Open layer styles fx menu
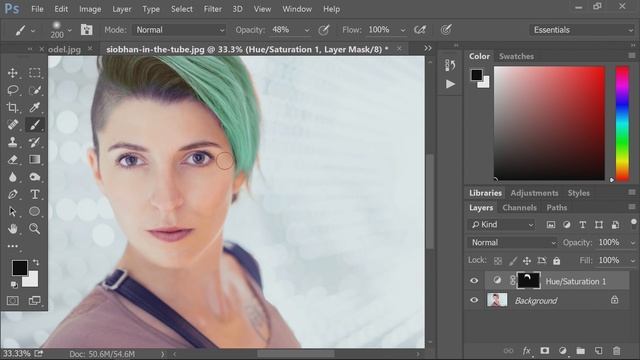Image resolution: width=640 pixels, height=360 pixels. coord(527,351)
